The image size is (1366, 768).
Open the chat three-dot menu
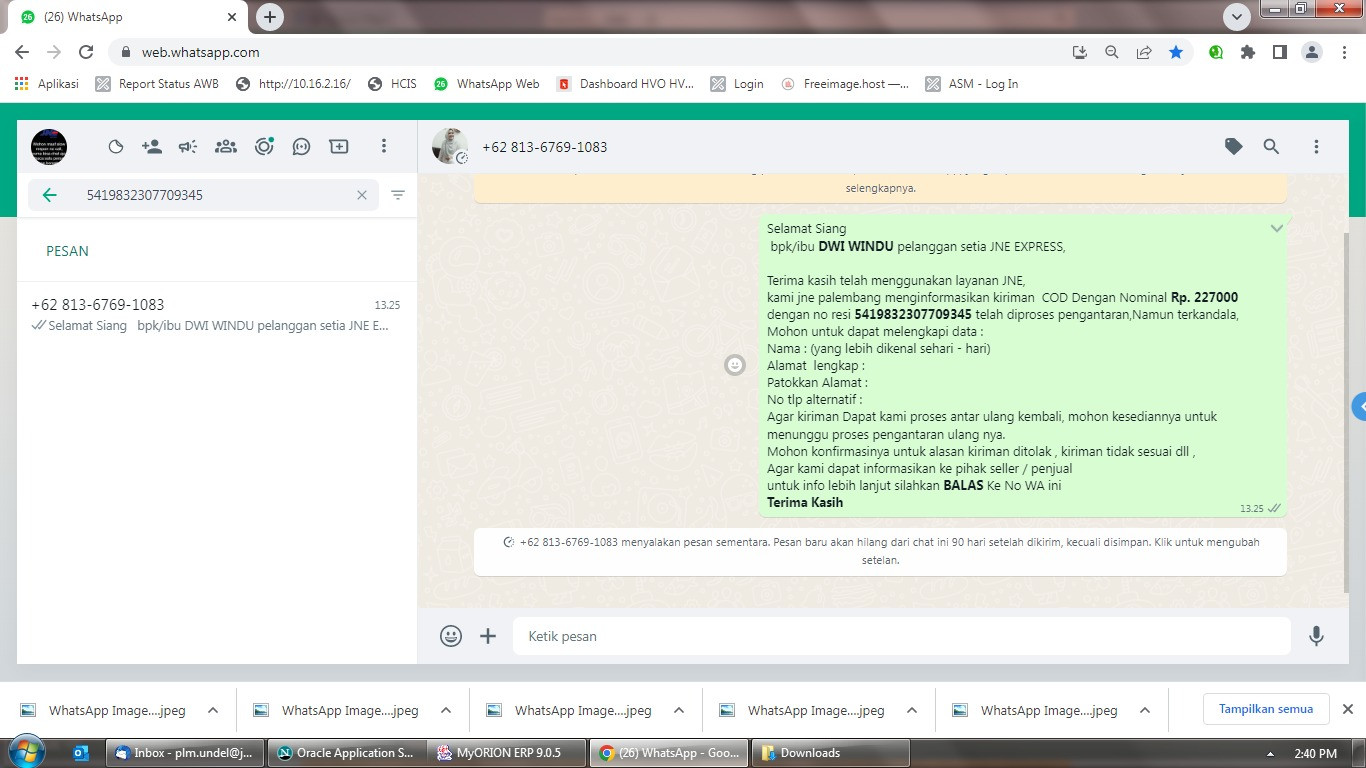1316,147
